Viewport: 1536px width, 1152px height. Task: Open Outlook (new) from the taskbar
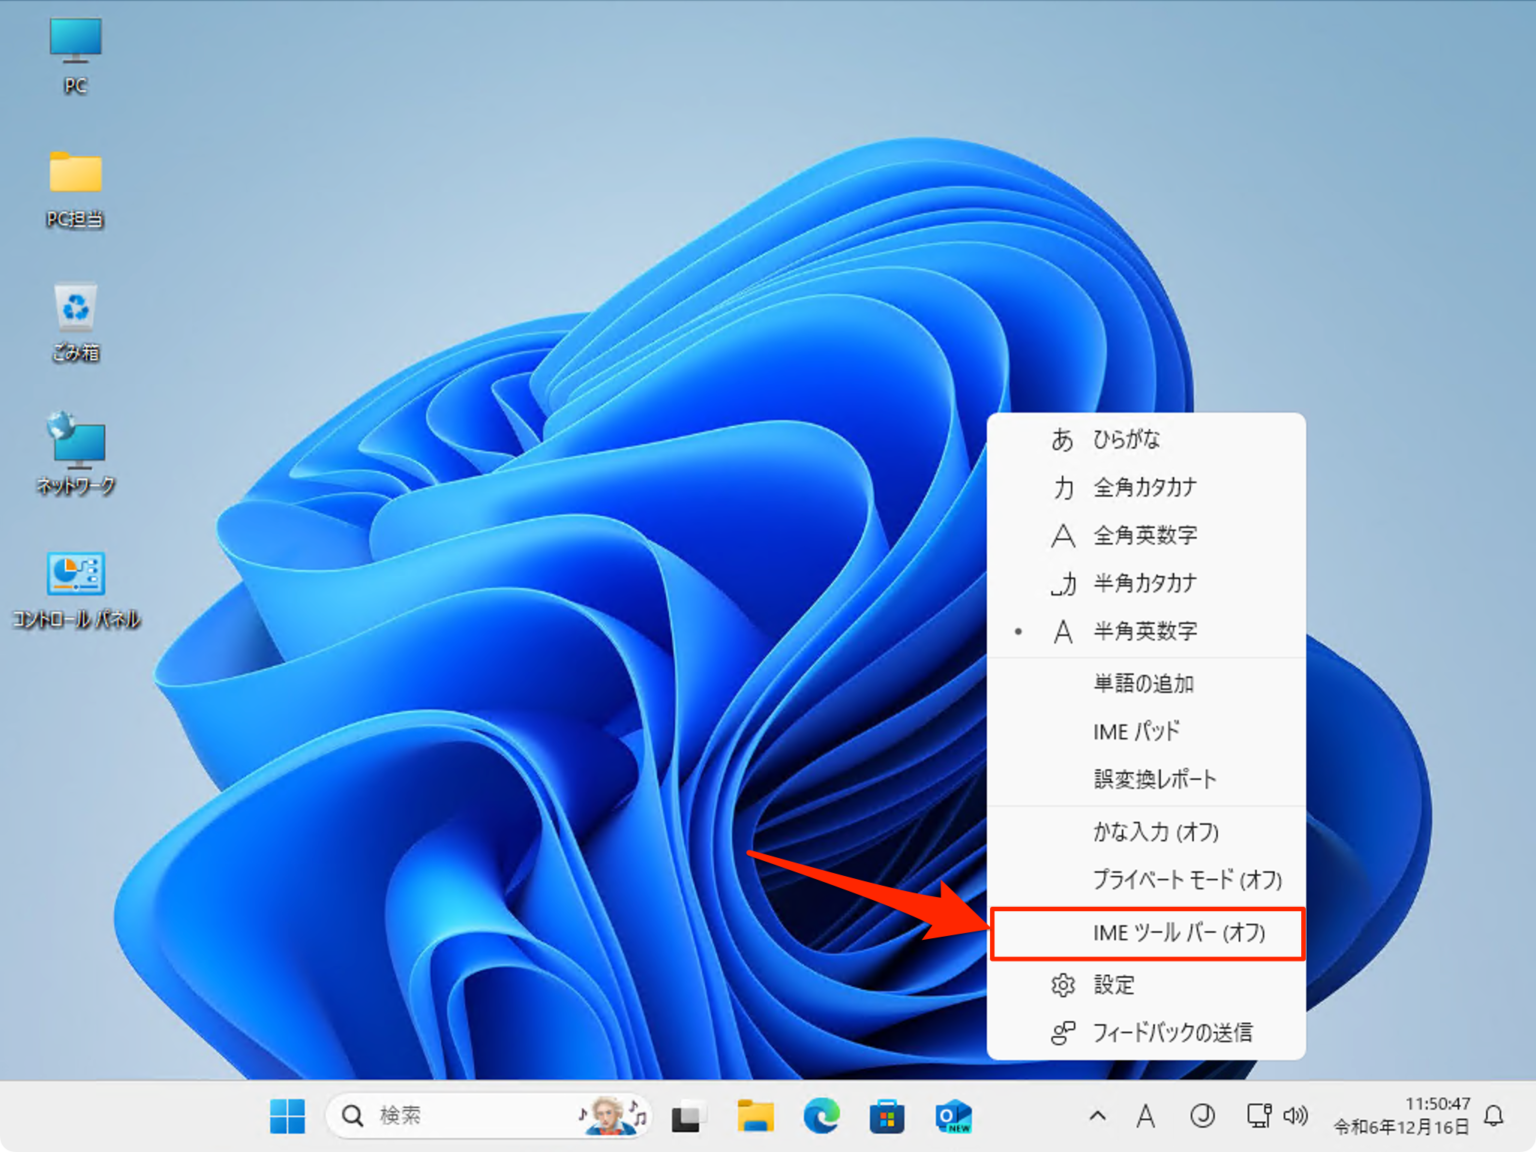pos(953,1116)
